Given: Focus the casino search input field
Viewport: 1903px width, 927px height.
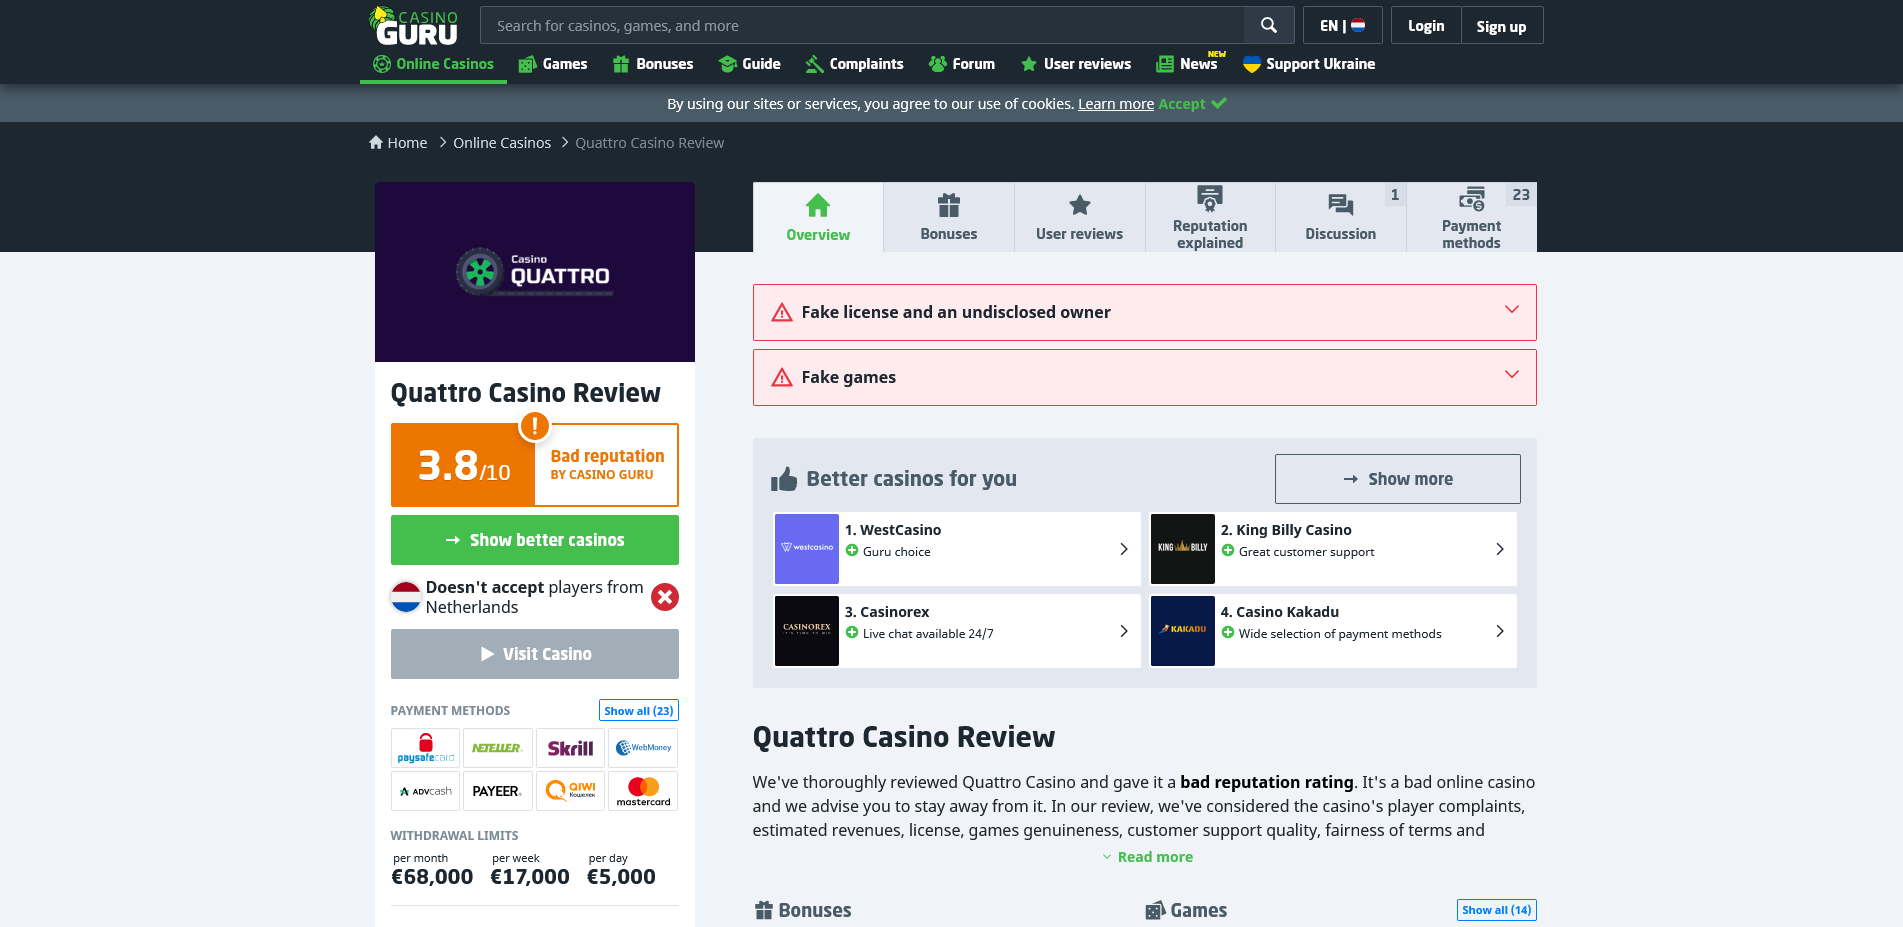Looking at the screenshot, I should point(862,25).
